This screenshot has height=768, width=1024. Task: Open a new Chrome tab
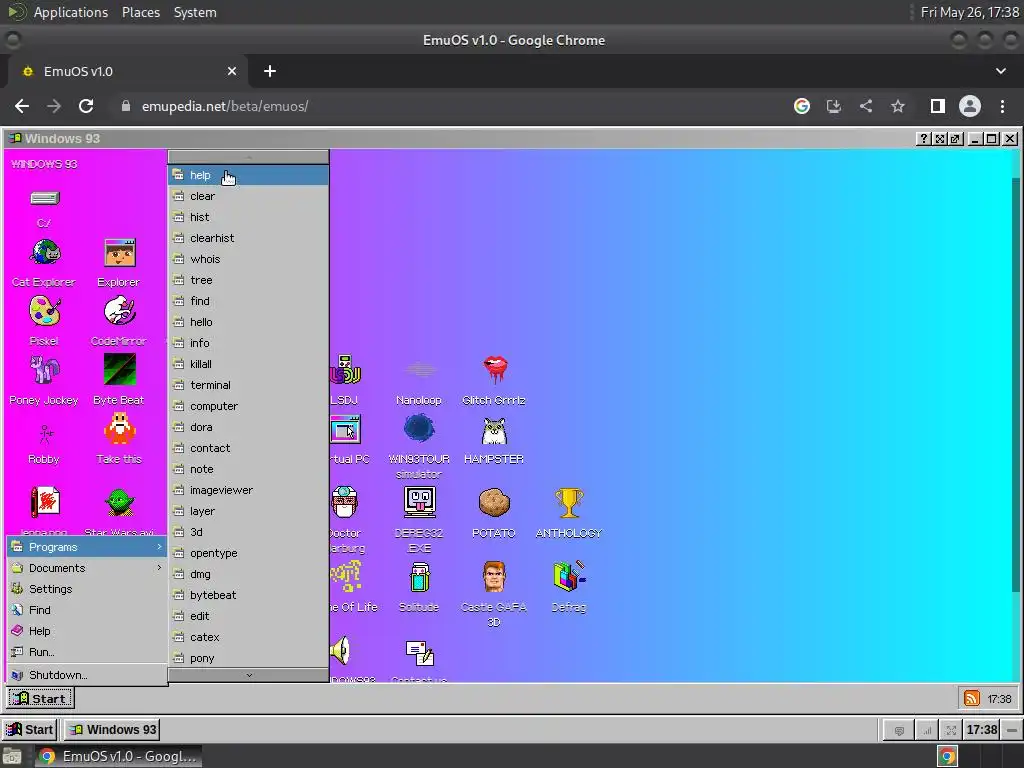270,71
